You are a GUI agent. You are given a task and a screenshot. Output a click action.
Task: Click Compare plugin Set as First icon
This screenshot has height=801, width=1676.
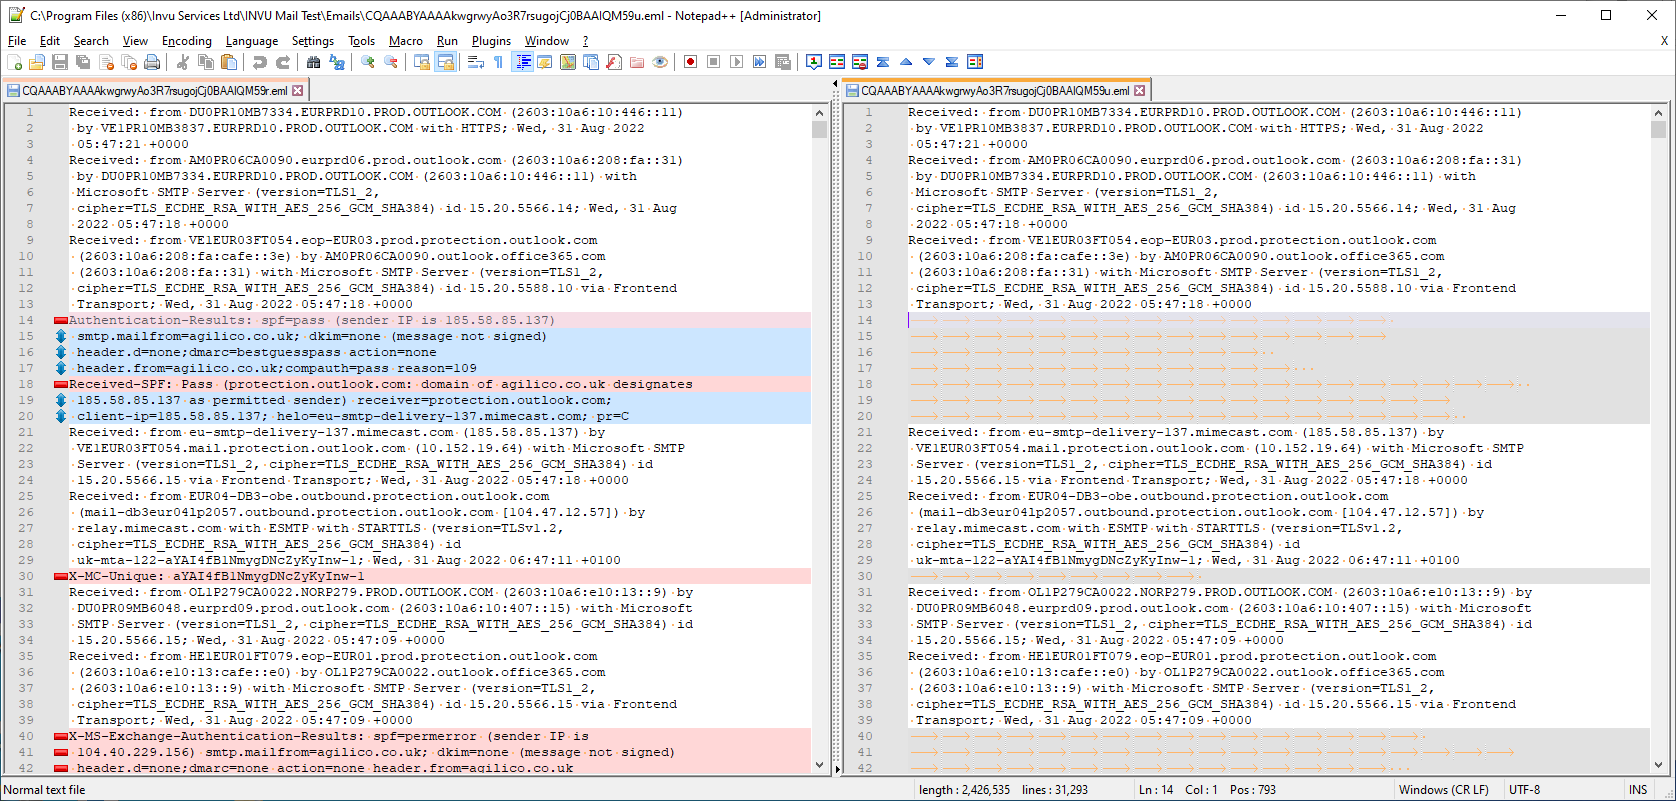click(814, 62)
